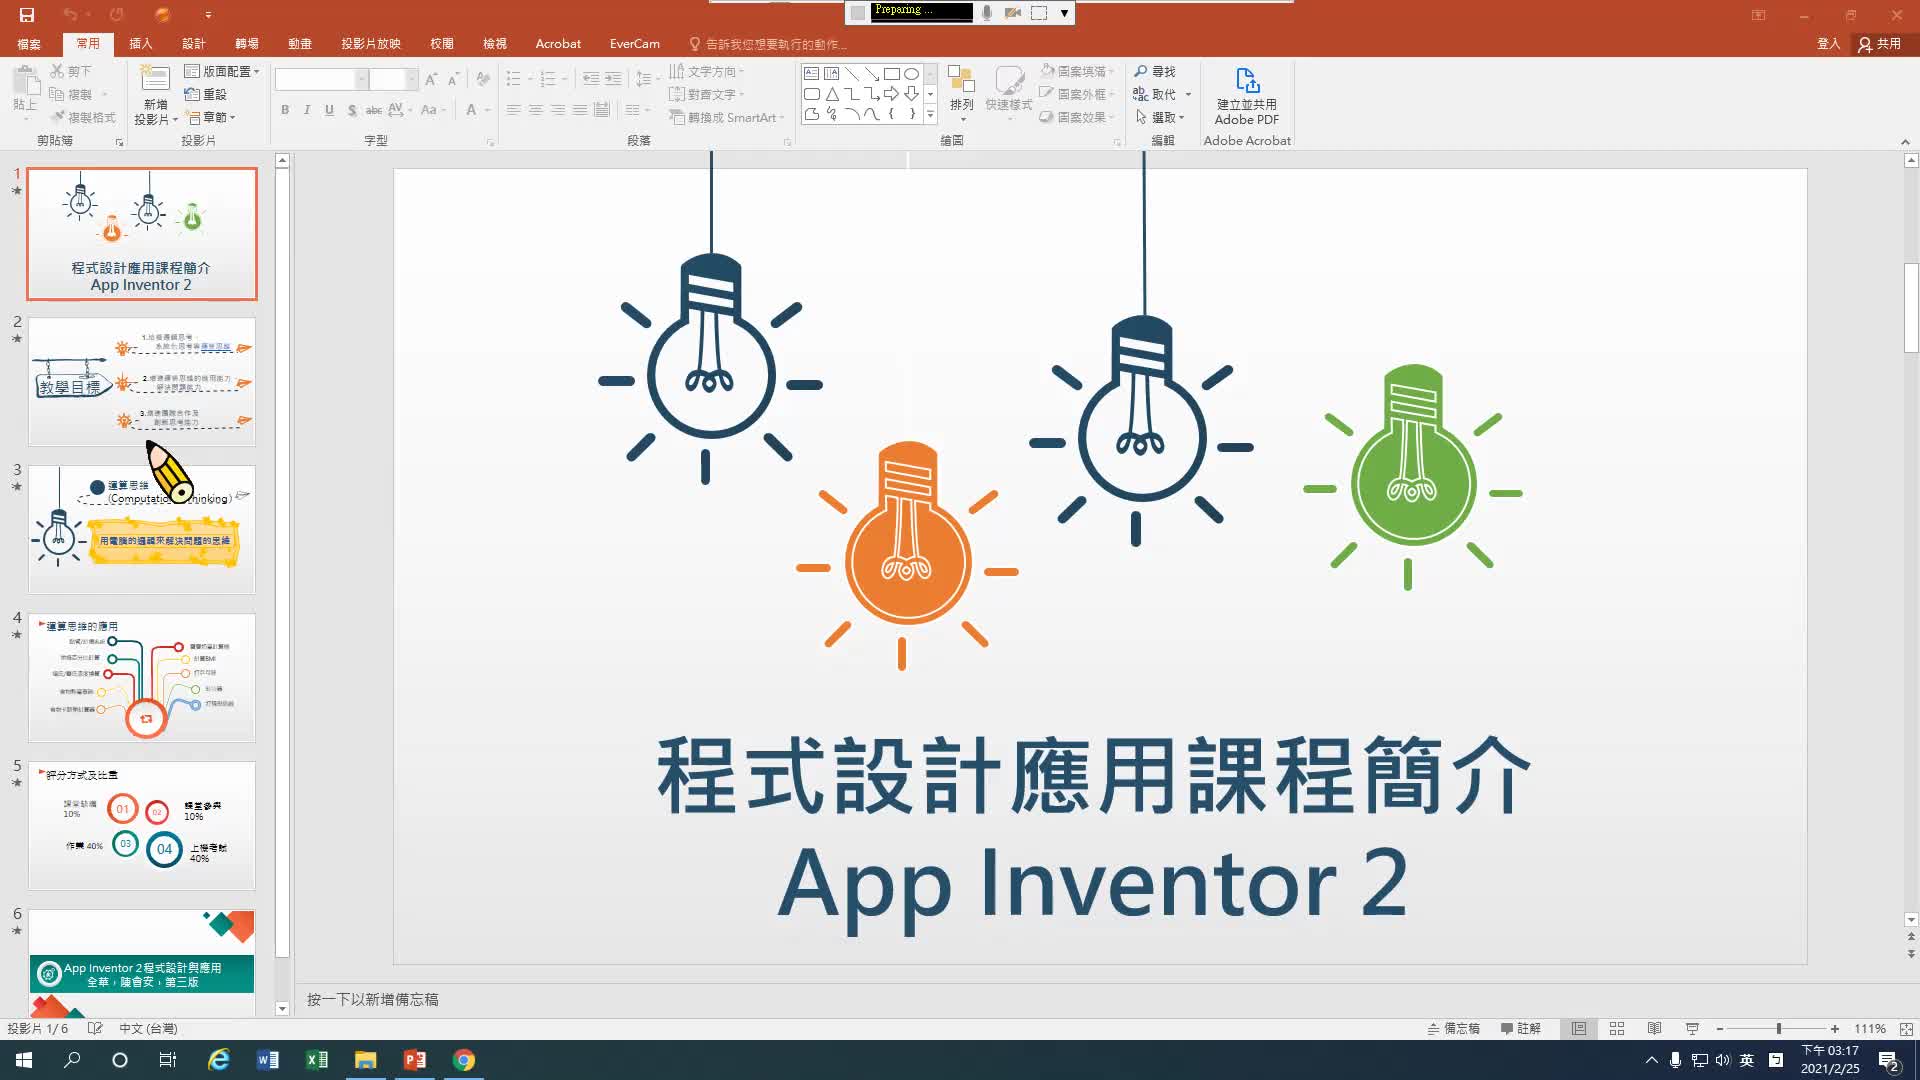Click zoom out minus button

click(1720, 1028)
